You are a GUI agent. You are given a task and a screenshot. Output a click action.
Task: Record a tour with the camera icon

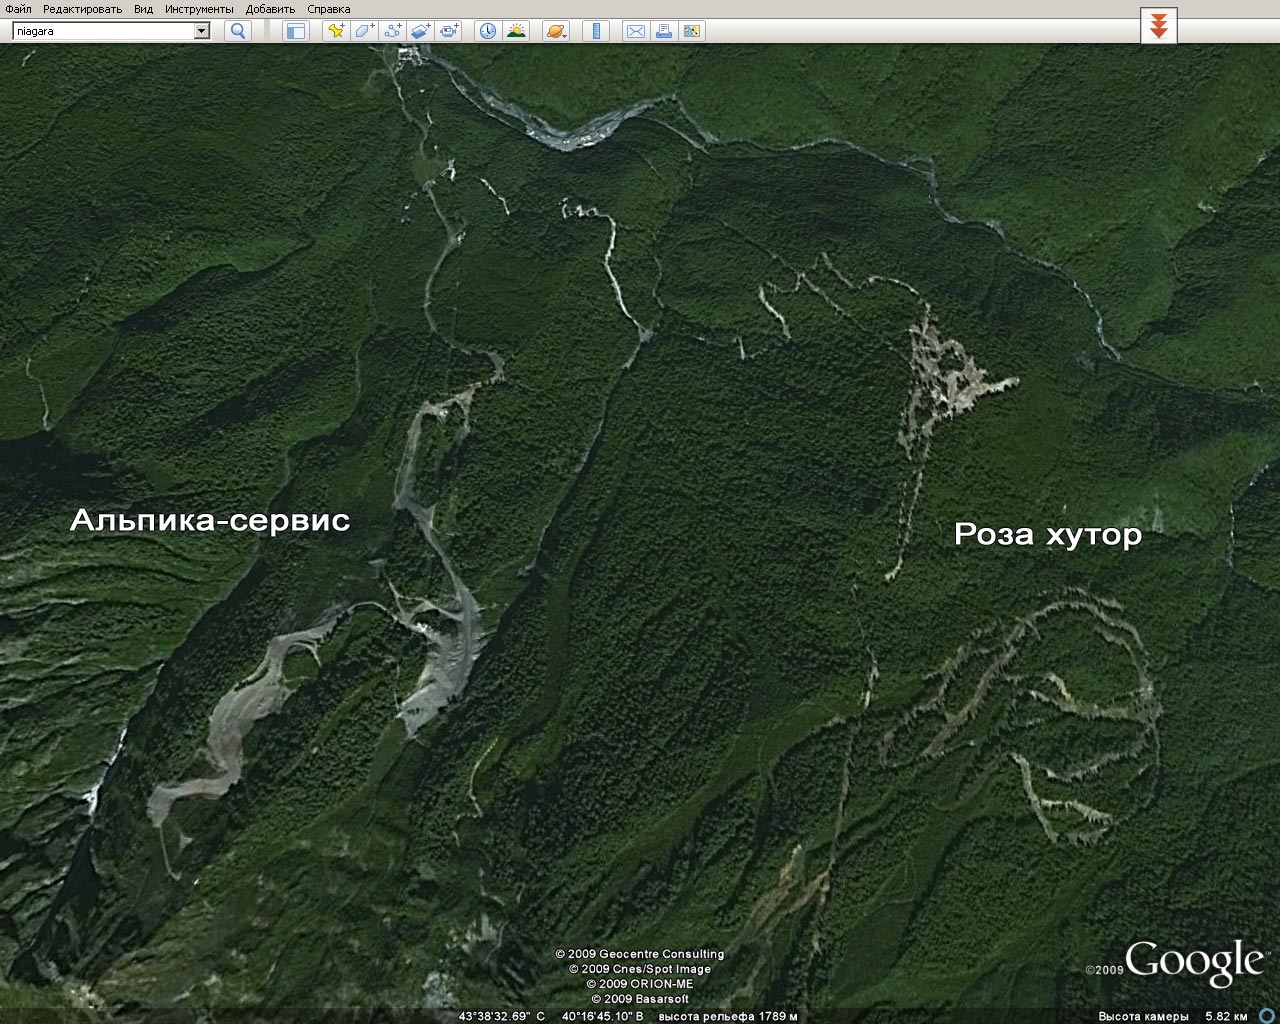click(x=449, y=31)
